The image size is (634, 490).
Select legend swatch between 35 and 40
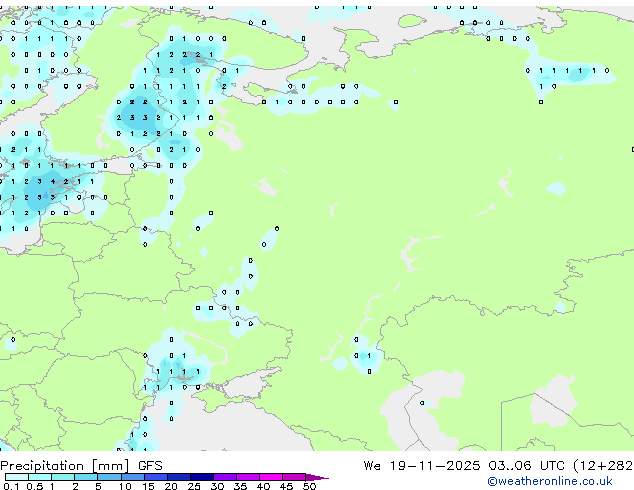[x=248, y=477]
